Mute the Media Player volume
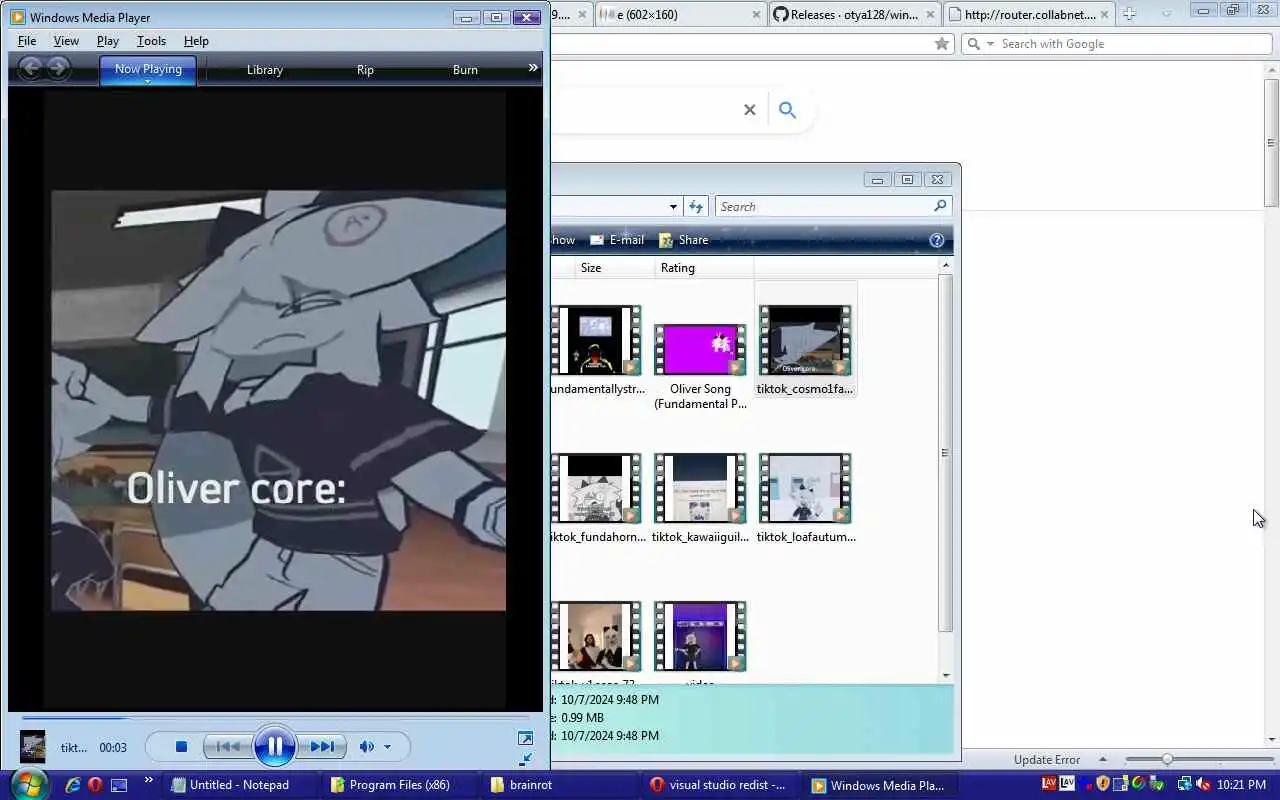 [366, 747]
